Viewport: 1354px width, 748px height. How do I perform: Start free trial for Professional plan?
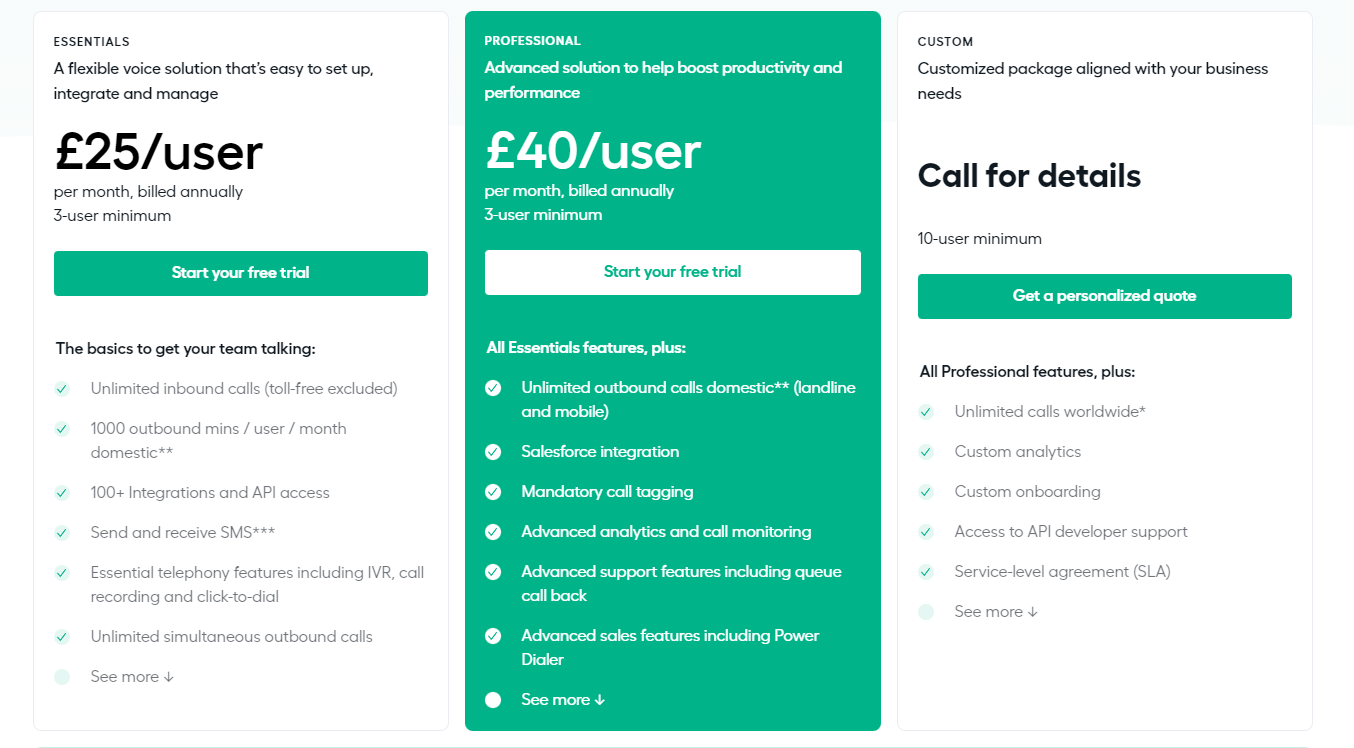[673, 272]
